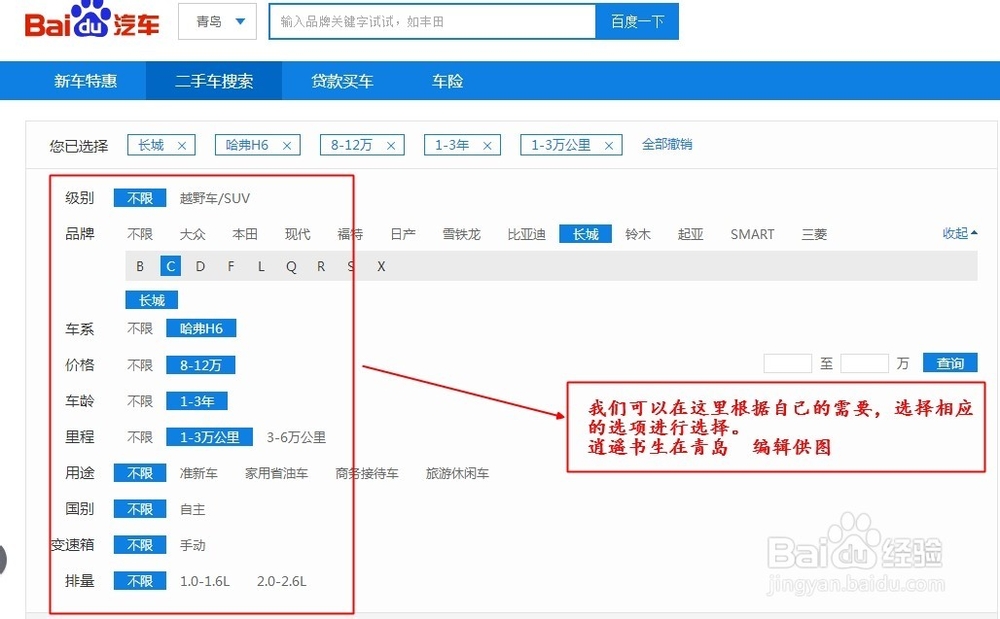This screenshot has height=619, width=1000.
Task: Select 越野车/SUV level option
Action: coord(215,198)
